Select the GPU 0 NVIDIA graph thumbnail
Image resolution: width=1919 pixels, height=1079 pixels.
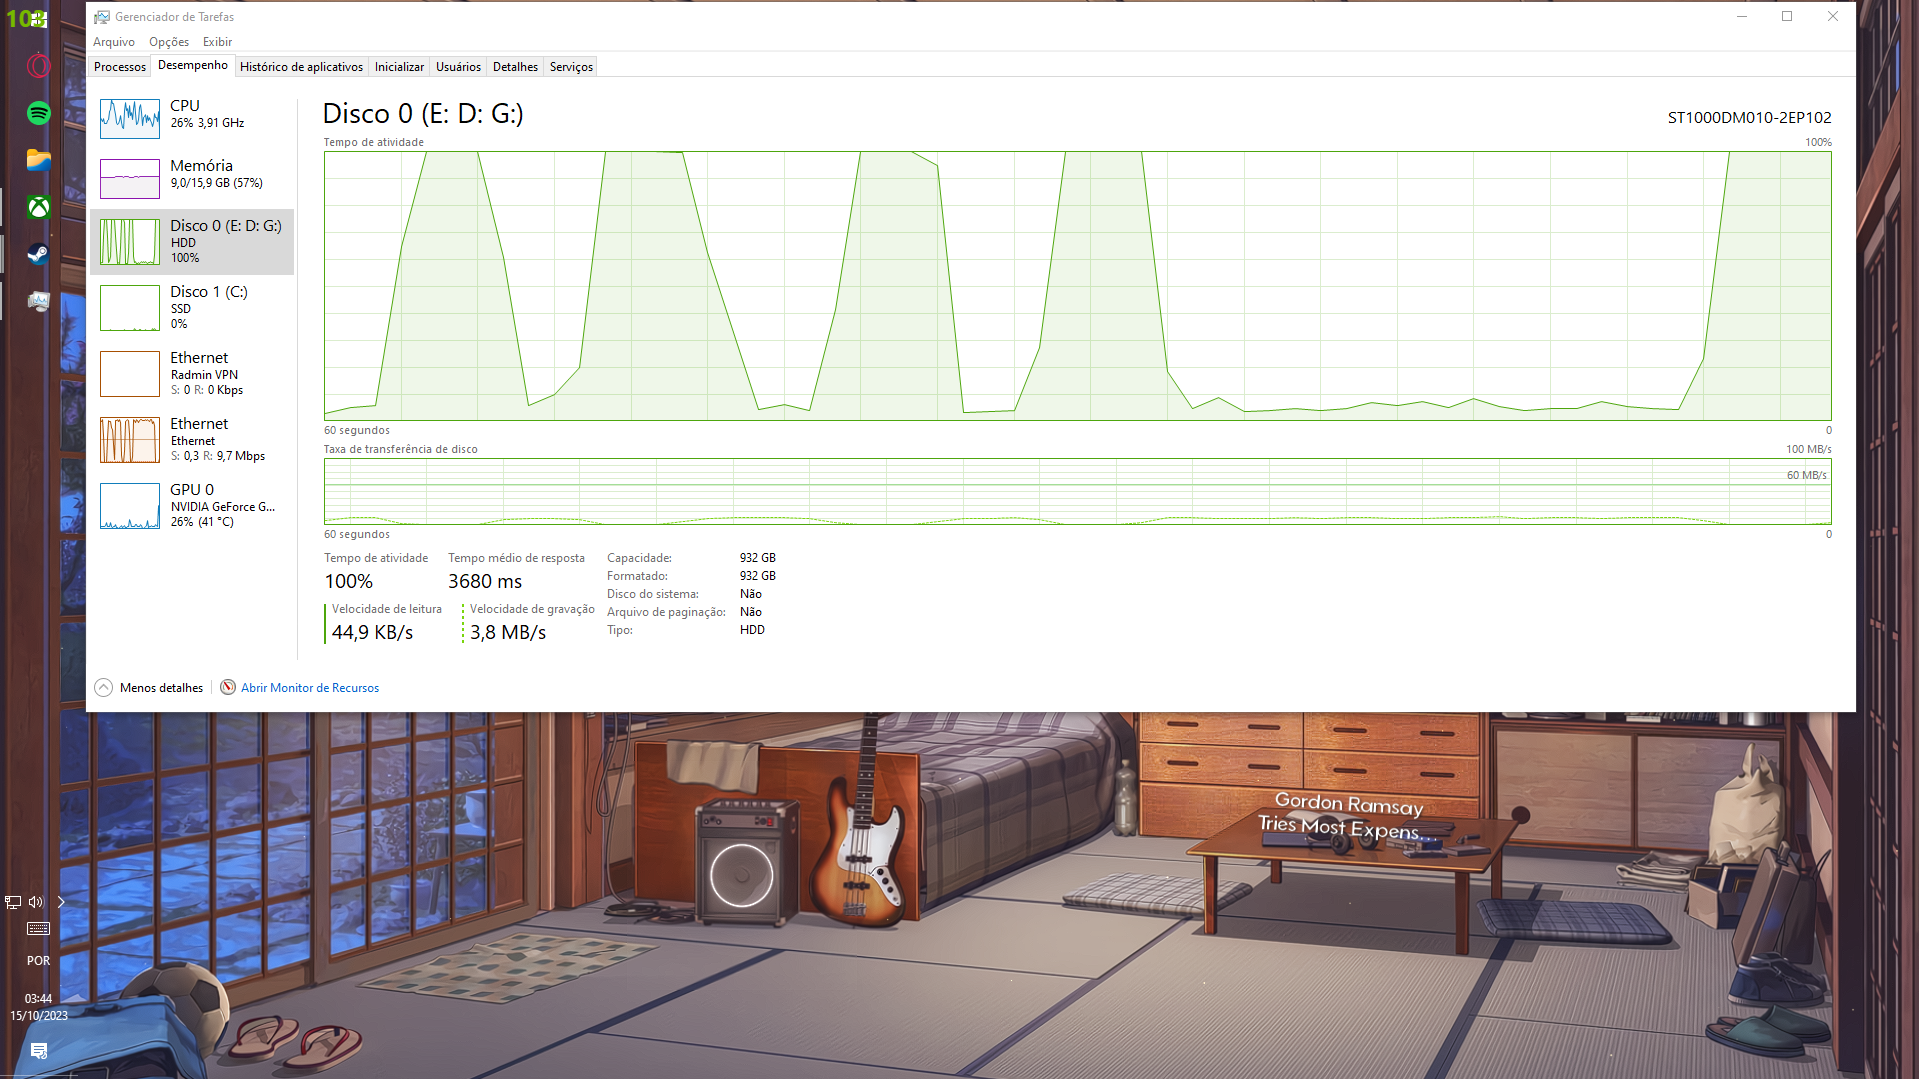click(130, 506)
